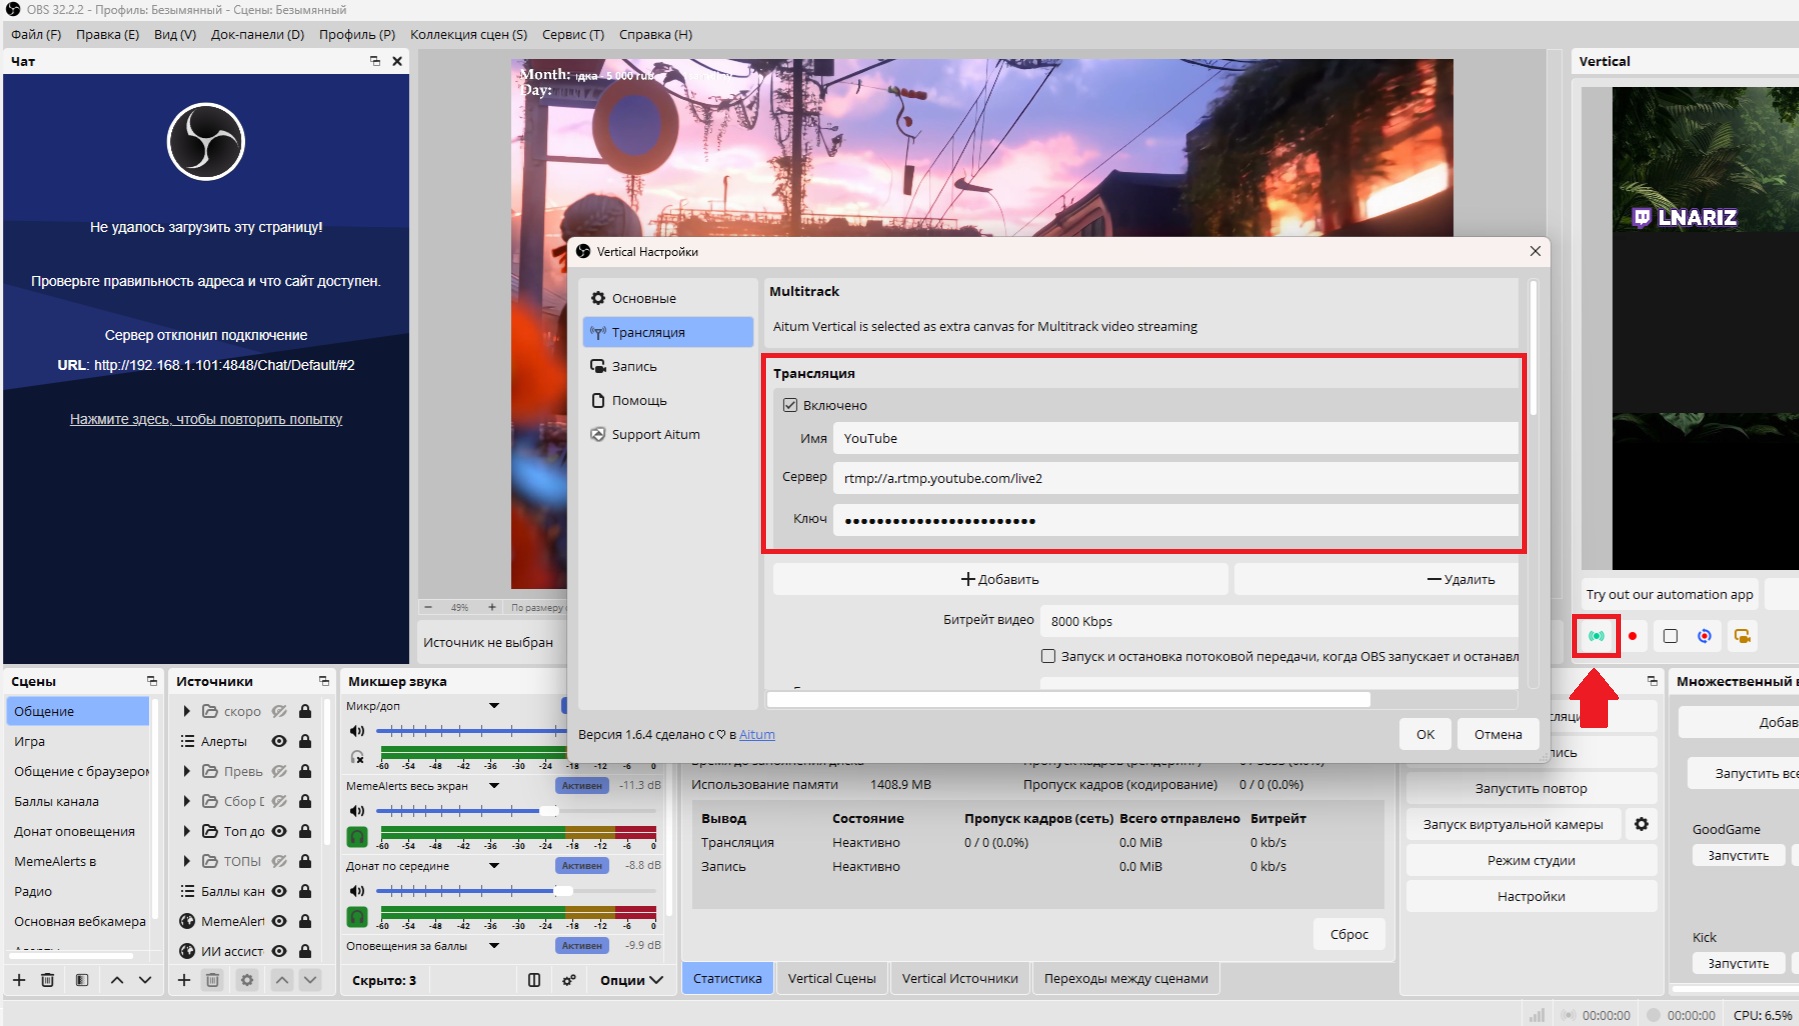Hide the Алерты source
Screen dimensions: 1799x1026
tap(279, 741)
